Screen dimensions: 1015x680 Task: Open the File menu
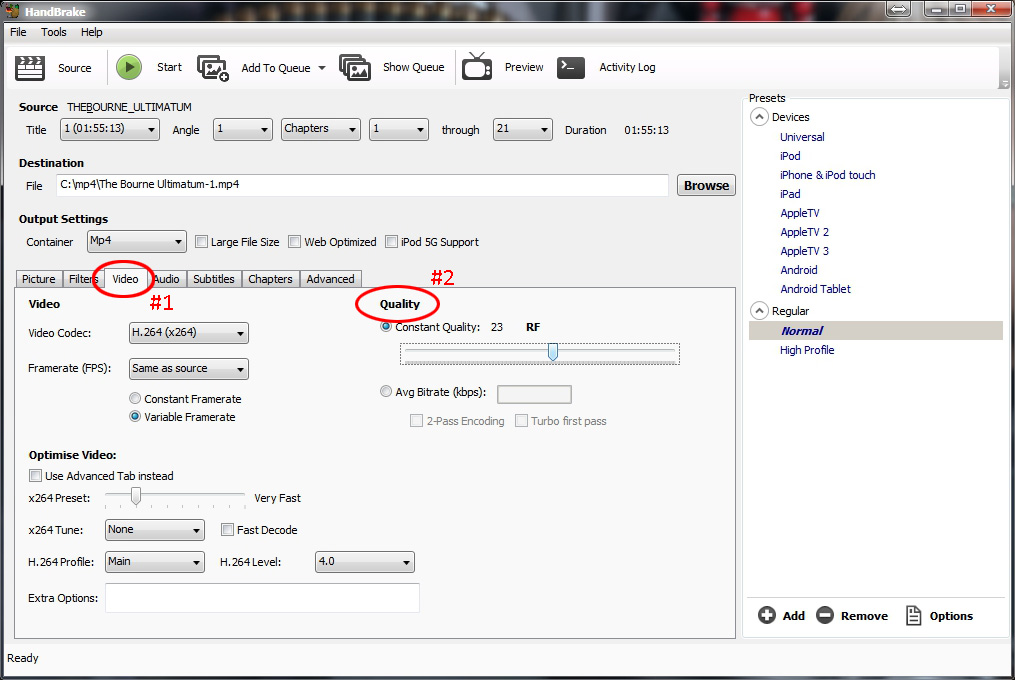coord(18,32)
